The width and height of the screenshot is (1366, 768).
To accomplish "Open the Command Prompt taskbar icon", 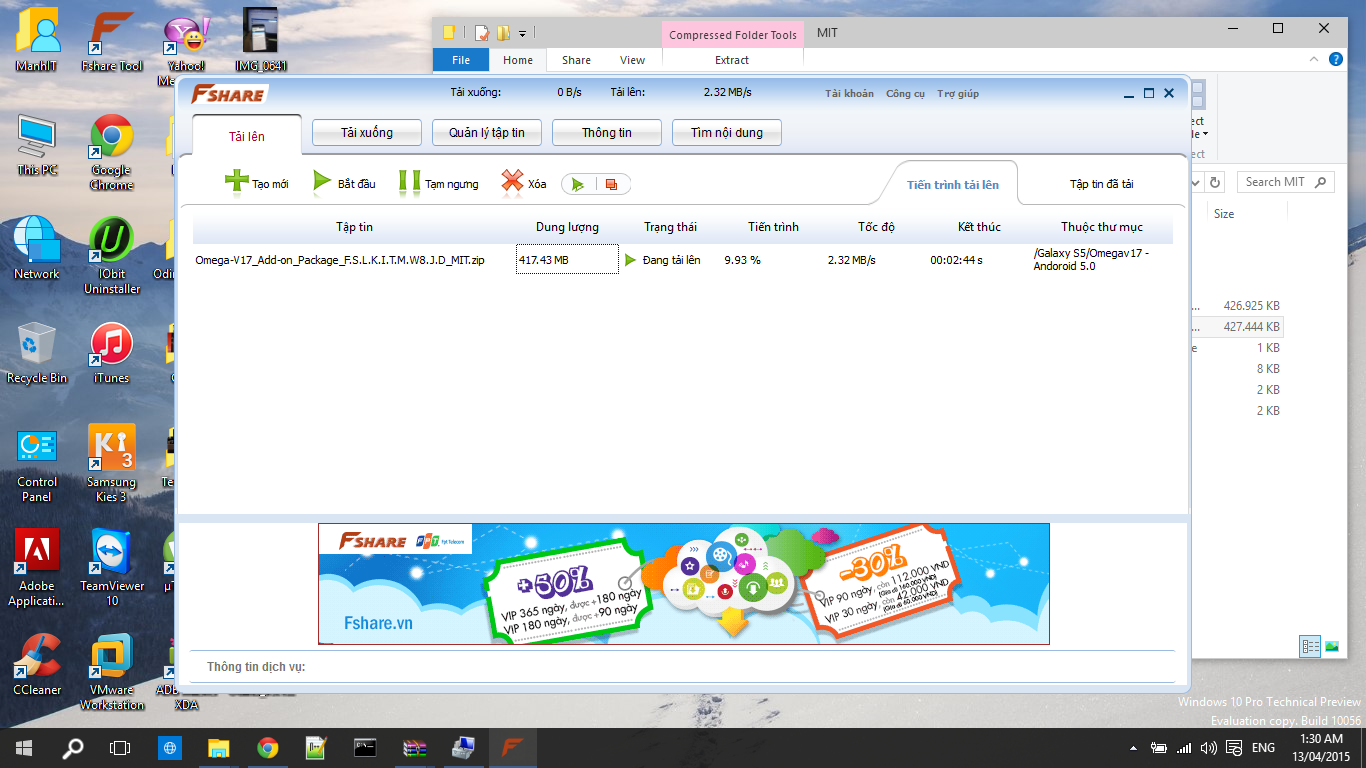I will (366, 748).
